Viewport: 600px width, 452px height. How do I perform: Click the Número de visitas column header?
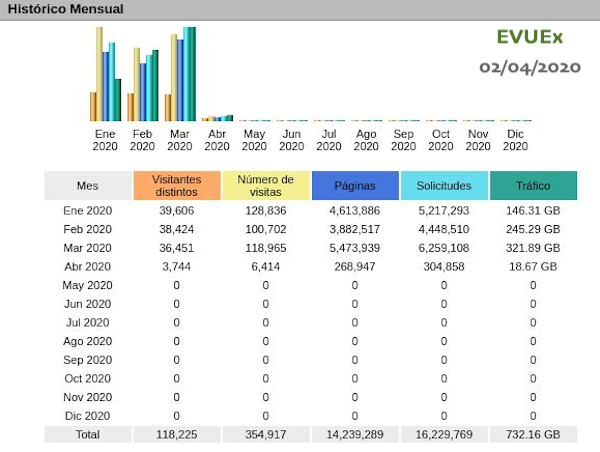[266, 186]
